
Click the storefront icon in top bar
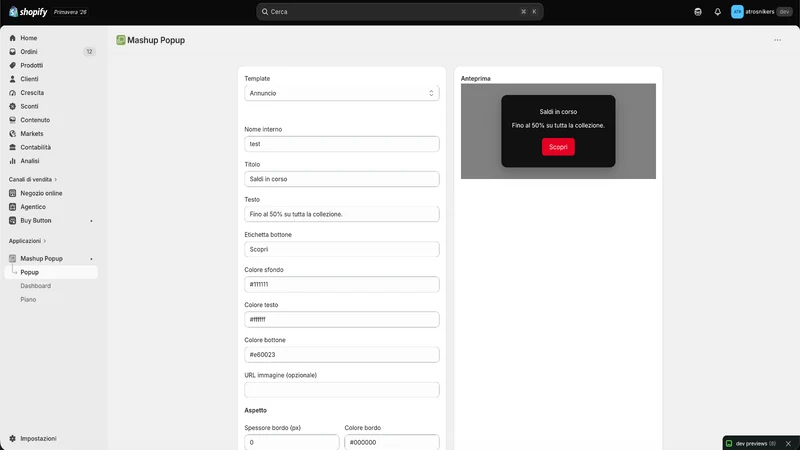tap(698, 12)
